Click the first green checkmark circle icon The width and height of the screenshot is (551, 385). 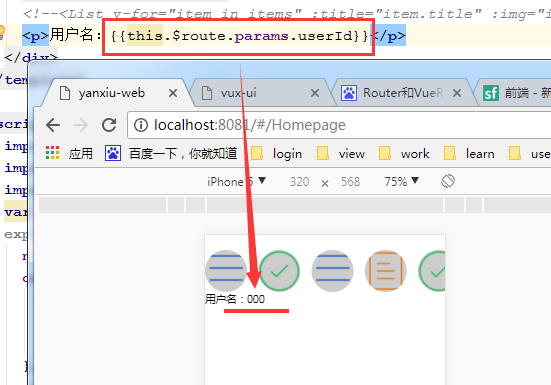(279, 271)
